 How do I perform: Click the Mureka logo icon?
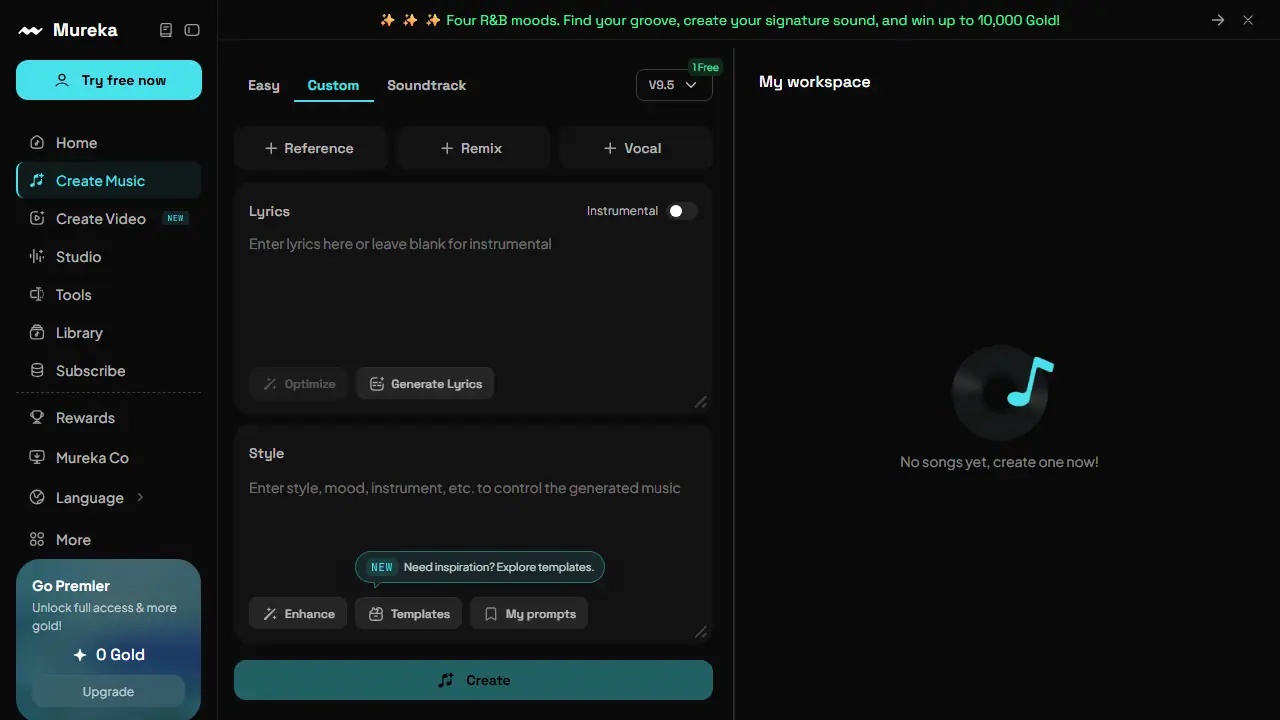[x=31, y=31]
